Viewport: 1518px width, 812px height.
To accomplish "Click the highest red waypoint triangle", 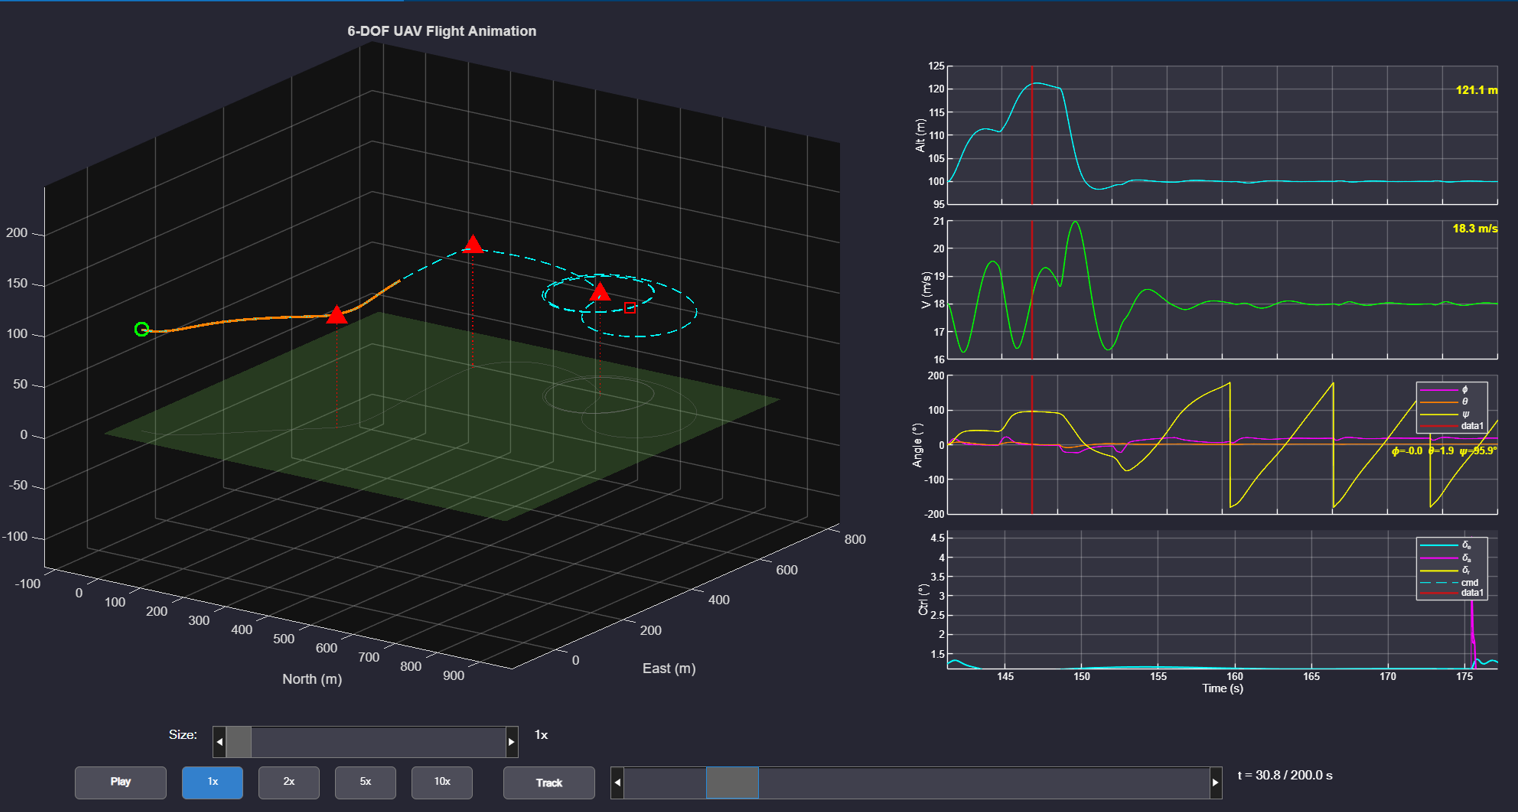I will pyautogui.click(x=474, y=245).
